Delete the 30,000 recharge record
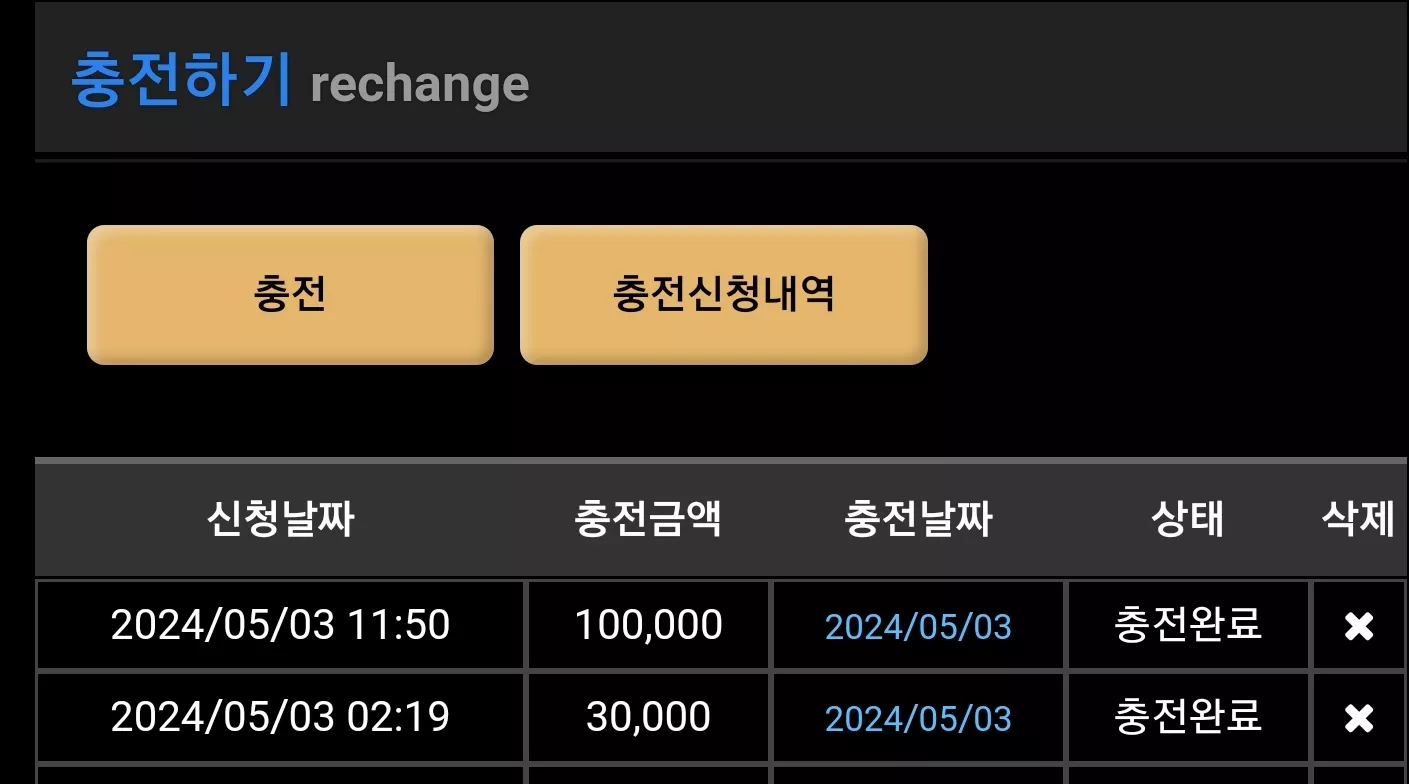This screenshot has height=784, width=1409. click(x=1358, y=718)
